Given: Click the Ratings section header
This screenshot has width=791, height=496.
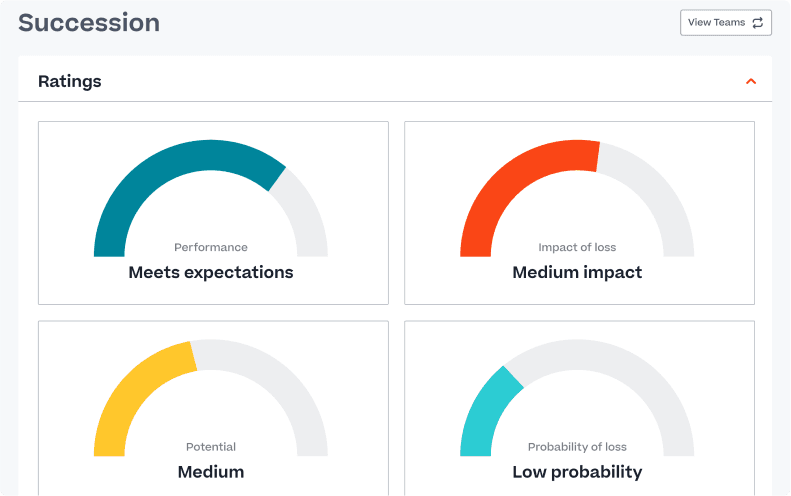Looking at the screenshot, I should tap(70, 81).
